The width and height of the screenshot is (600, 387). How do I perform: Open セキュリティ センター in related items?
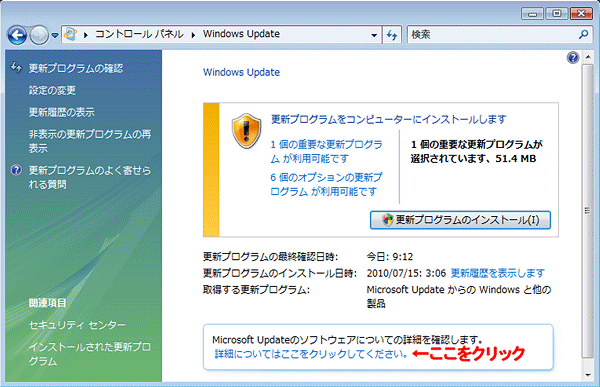(x=77, y=325)
